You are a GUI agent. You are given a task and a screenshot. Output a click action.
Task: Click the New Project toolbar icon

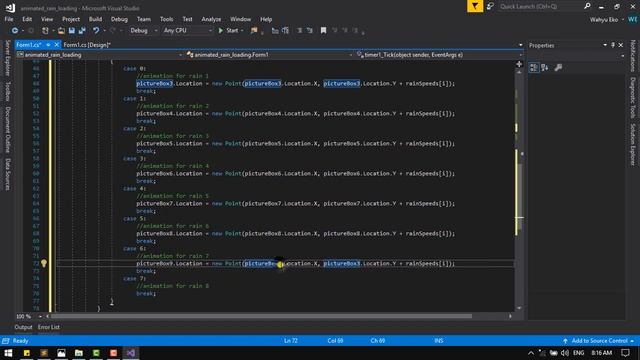45,31
